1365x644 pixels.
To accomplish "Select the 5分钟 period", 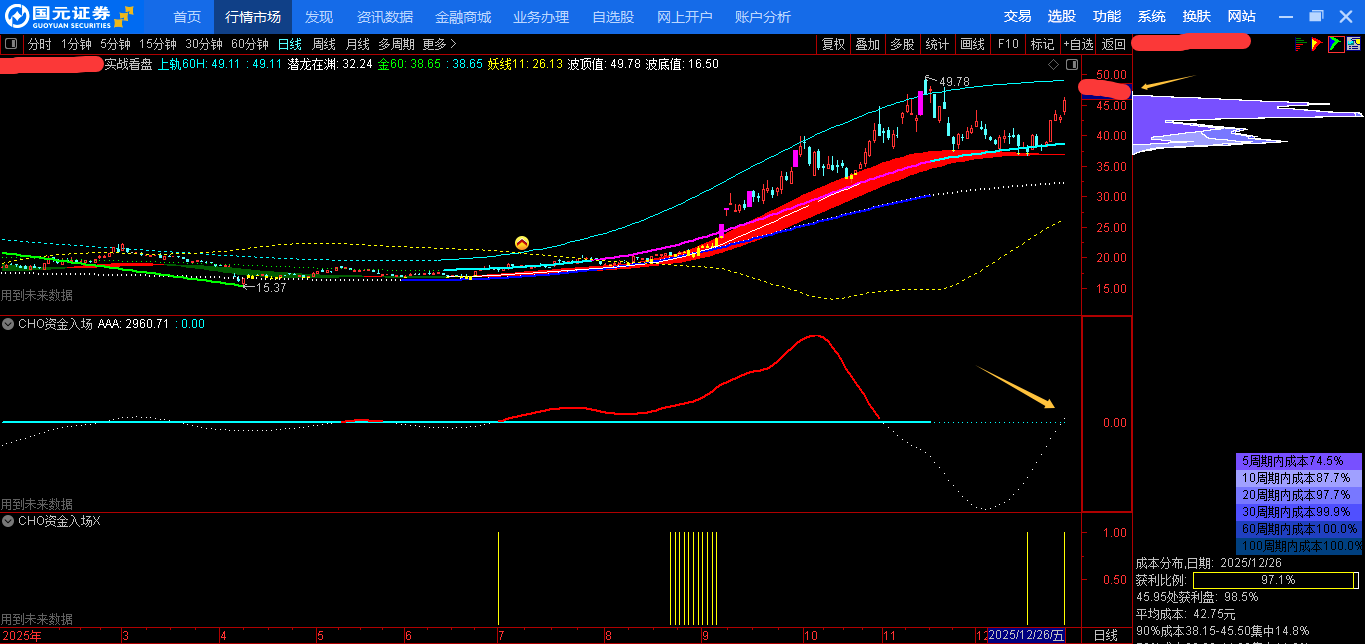I will [x=115, y=44].
